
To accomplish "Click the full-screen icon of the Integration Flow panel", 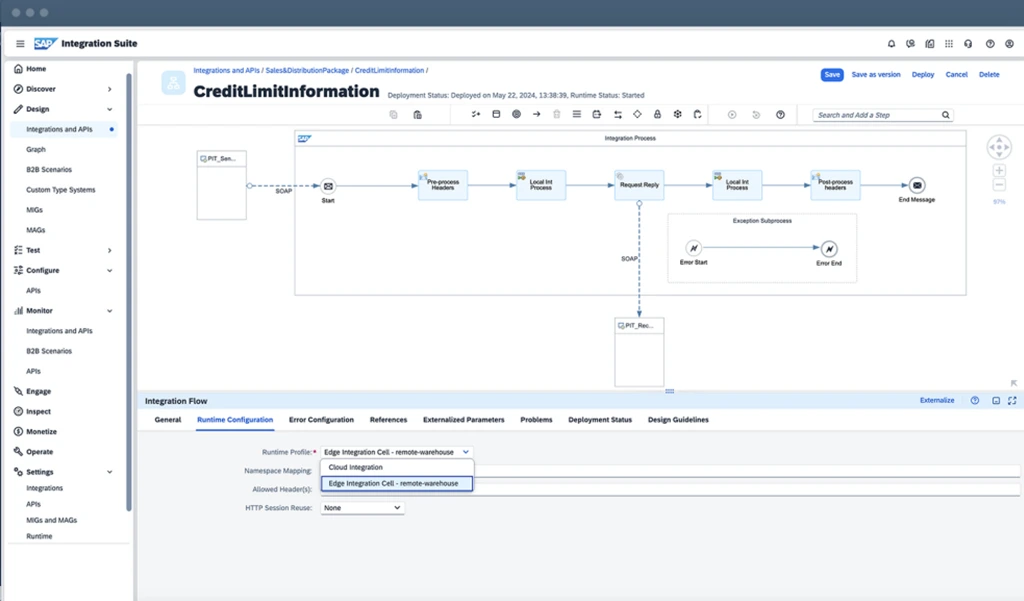I will (1012, 400).
